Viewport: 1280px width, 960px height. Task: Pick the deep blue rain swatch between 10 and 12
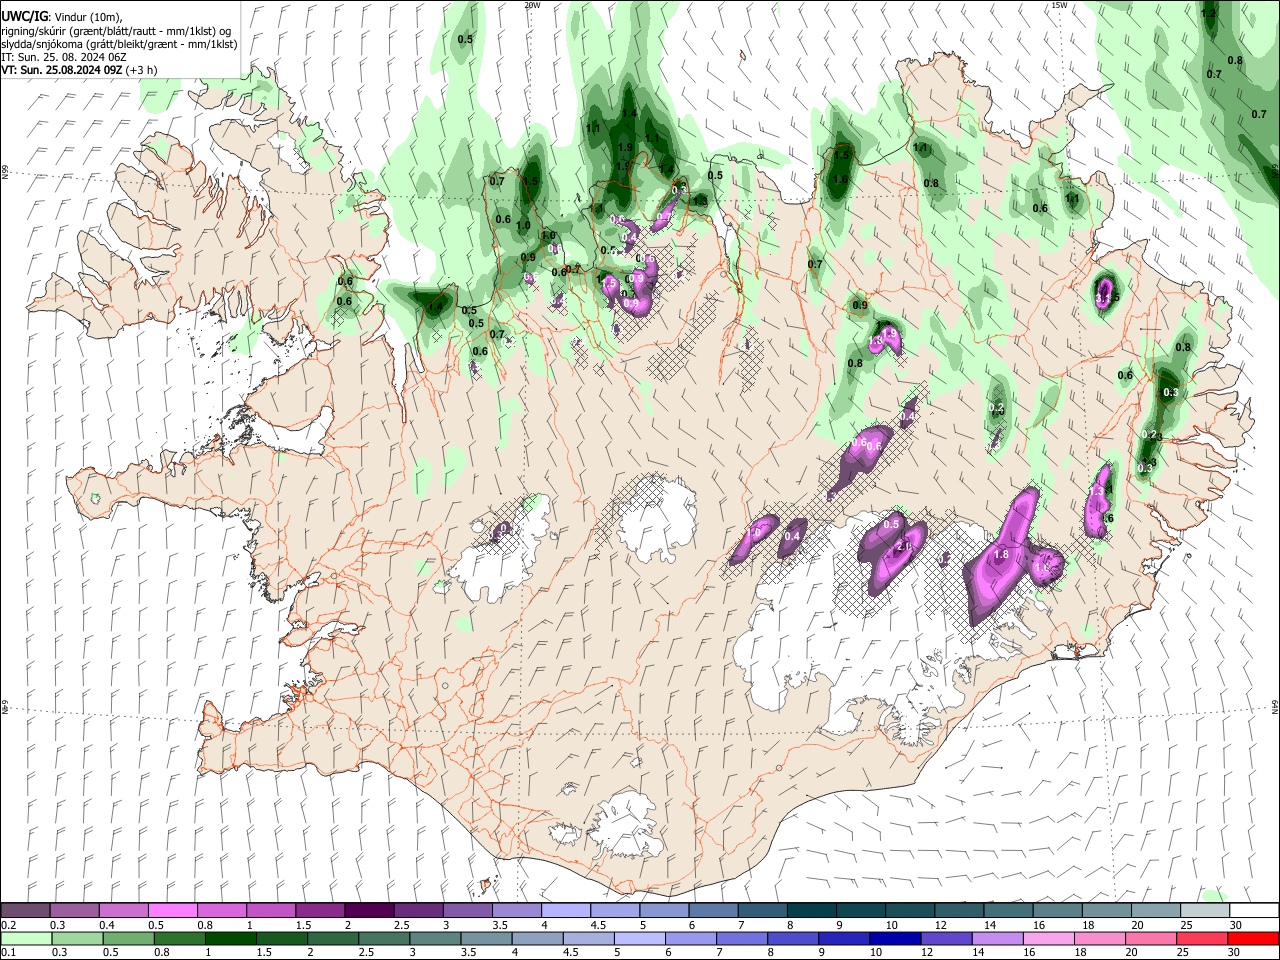894,939
